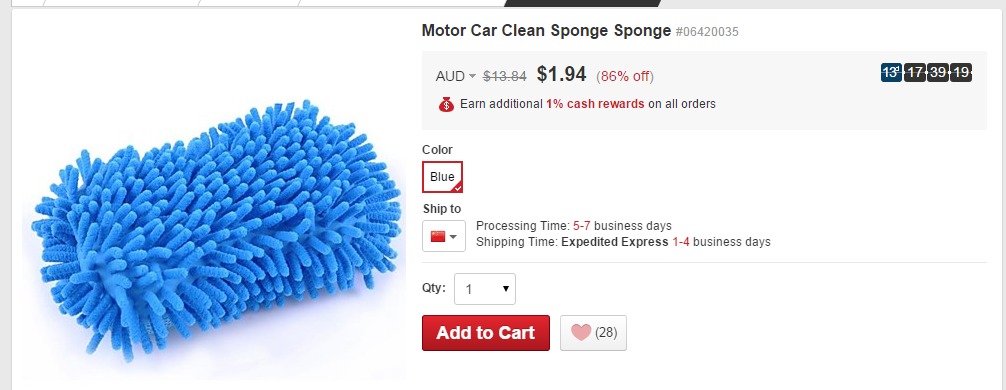Click the countdown box showing 39
The height and width of the screenshot is (390, 1006).
pyautogui.click(x=938, y=72)
